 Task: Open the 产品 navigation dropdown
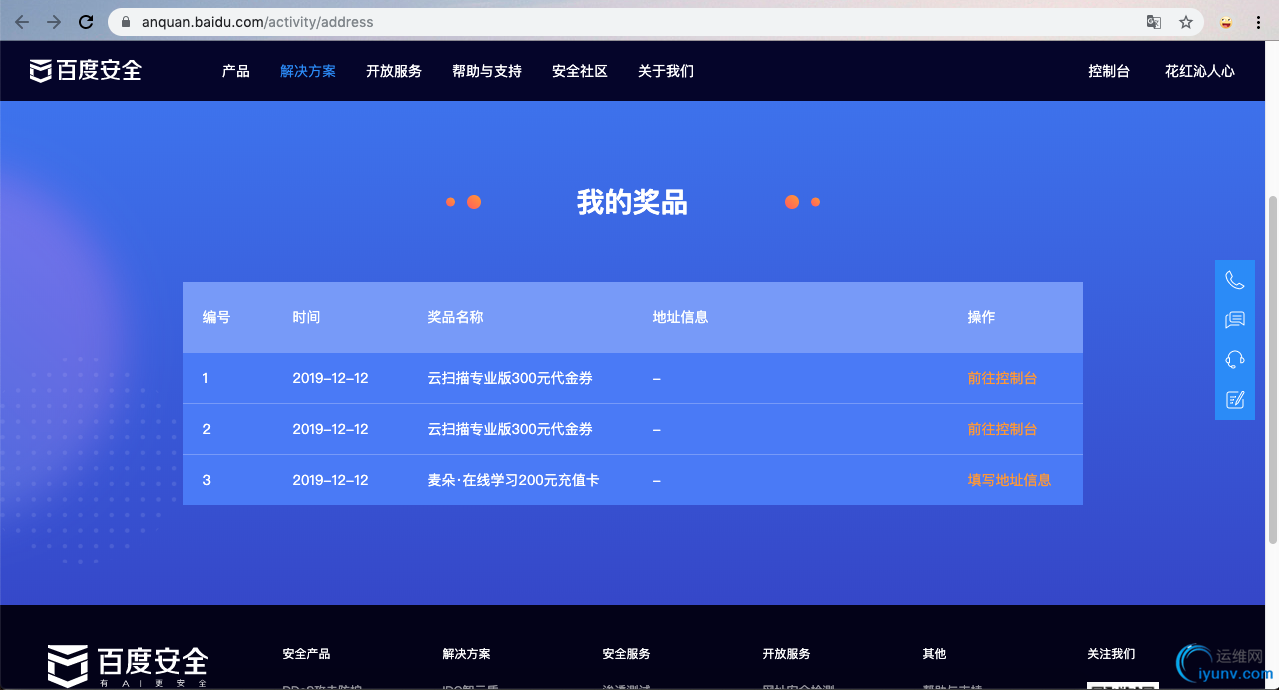point(235,71)
